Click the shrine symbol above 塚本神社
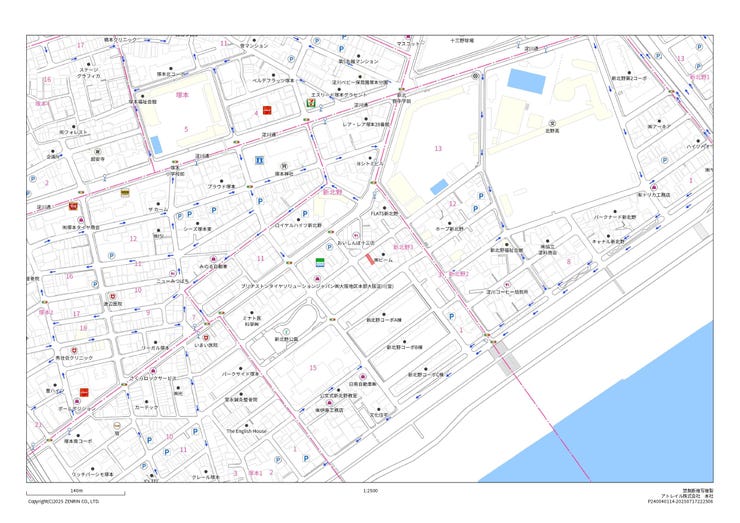 click(284, 166)
